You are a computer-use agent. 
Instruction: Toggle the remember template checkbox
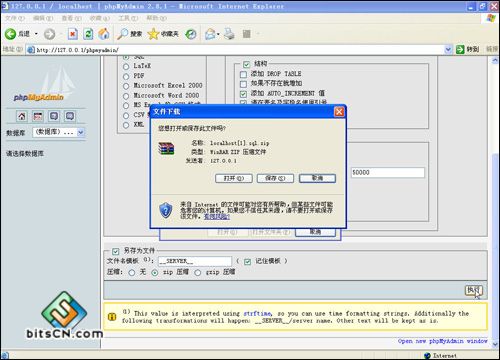pyautogui.click(x=247, y=262)
